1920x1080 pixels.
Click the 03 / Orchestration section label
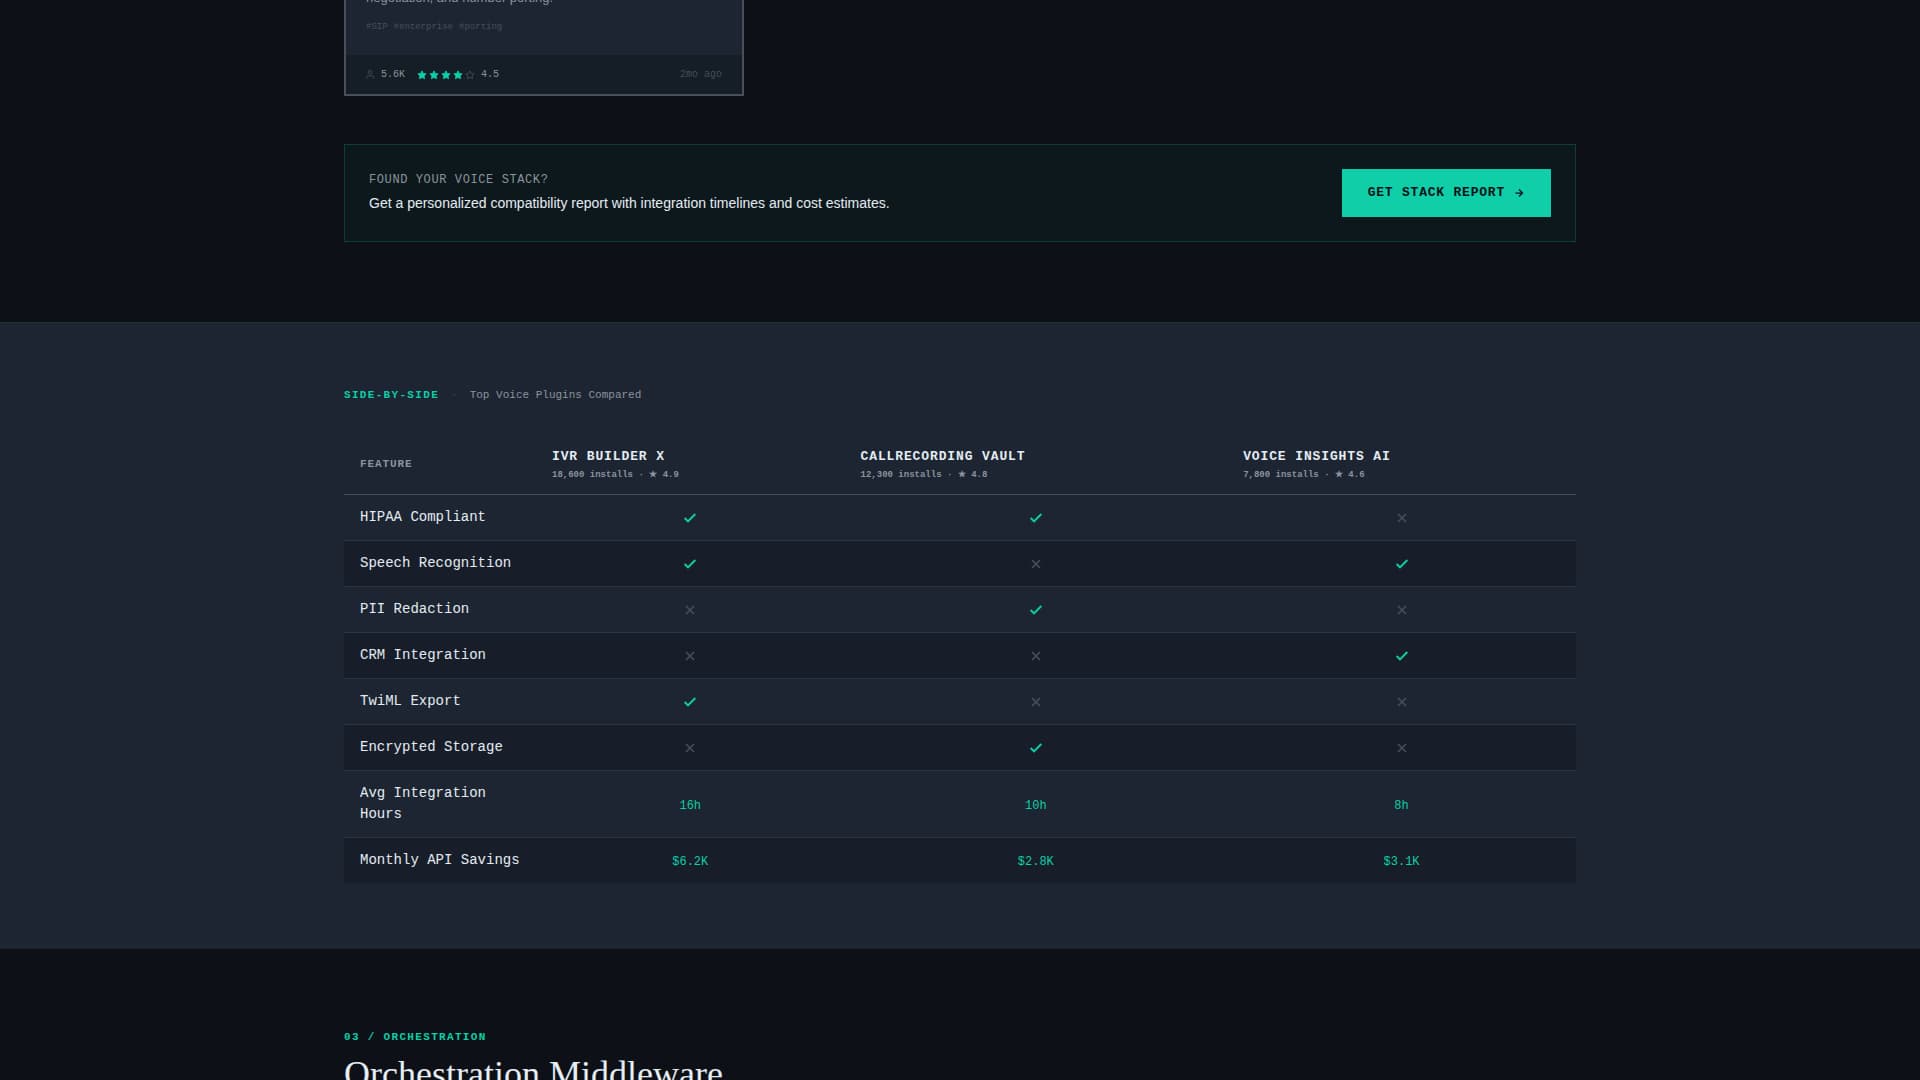click(x=415, y=1037)
